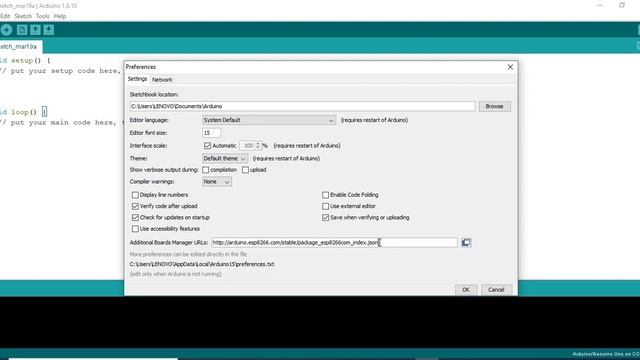
Task: Enable Display line numbers
Action: point(135,195)
